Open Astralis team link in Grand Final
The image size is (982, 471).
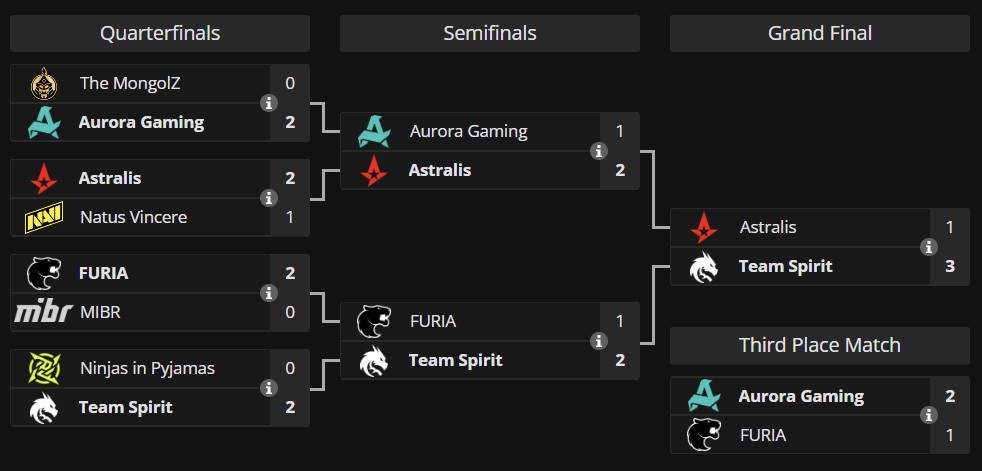point(768,227)
